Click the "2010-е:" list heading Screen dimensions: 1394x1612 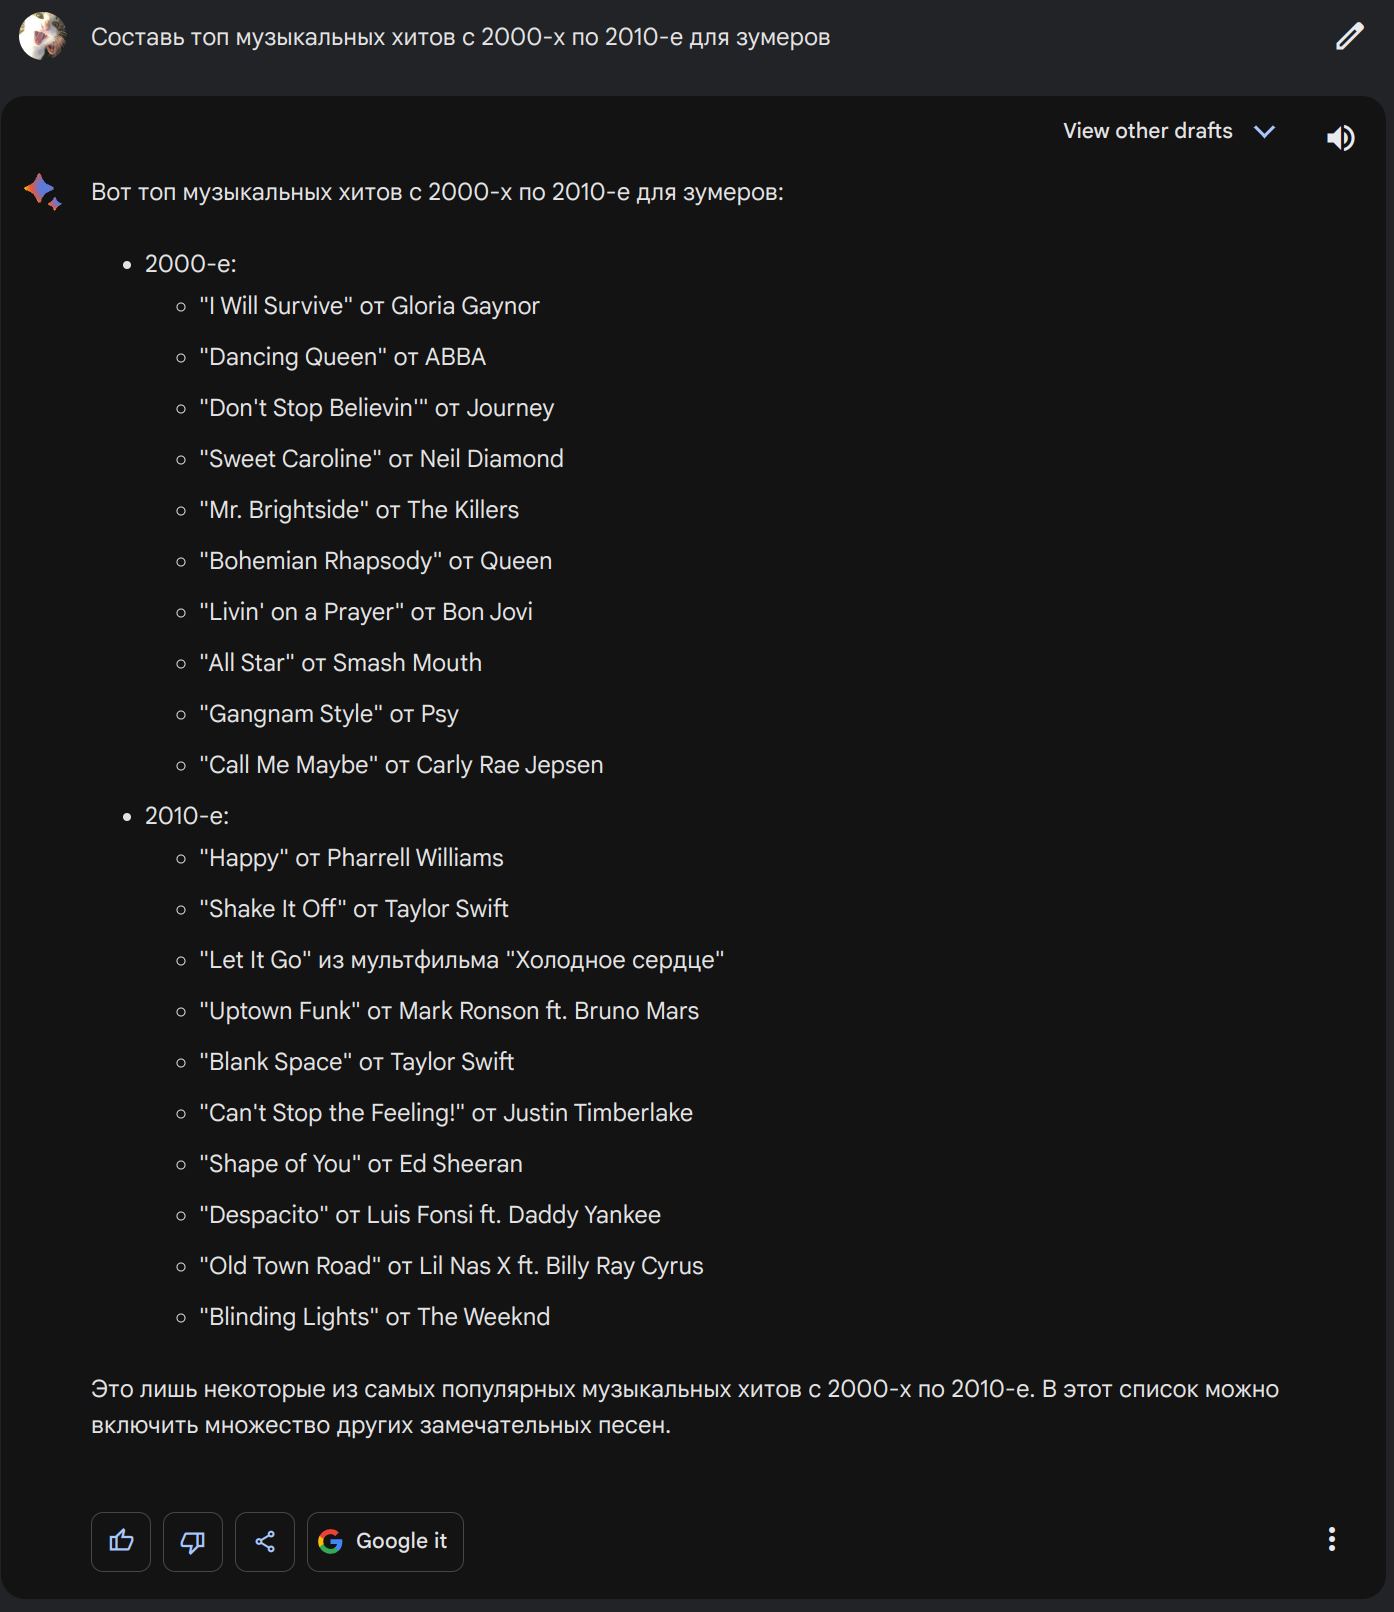[187, 816]
